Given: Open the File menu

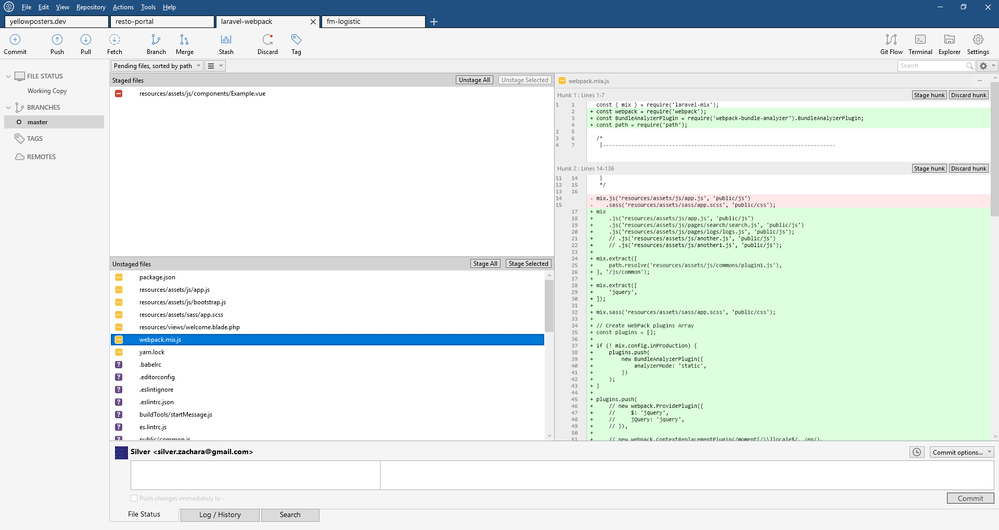Looking at the screenshot, I should 26,7.
